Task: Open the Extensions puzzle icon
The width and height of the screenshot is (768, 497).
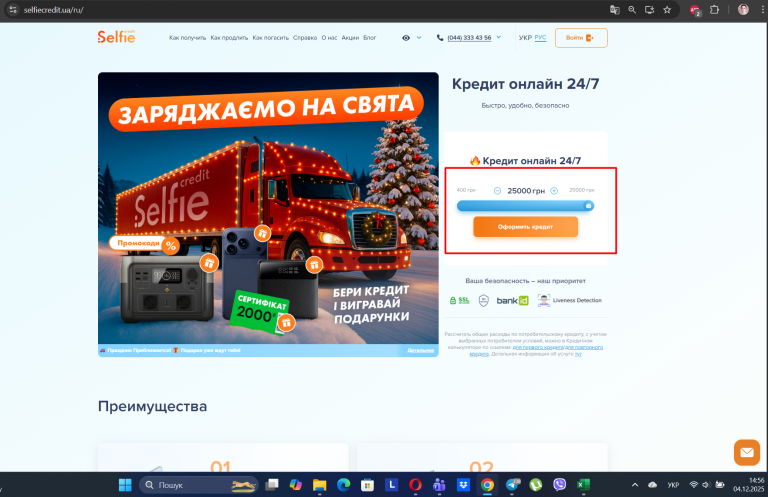Action: pos(715,10)
